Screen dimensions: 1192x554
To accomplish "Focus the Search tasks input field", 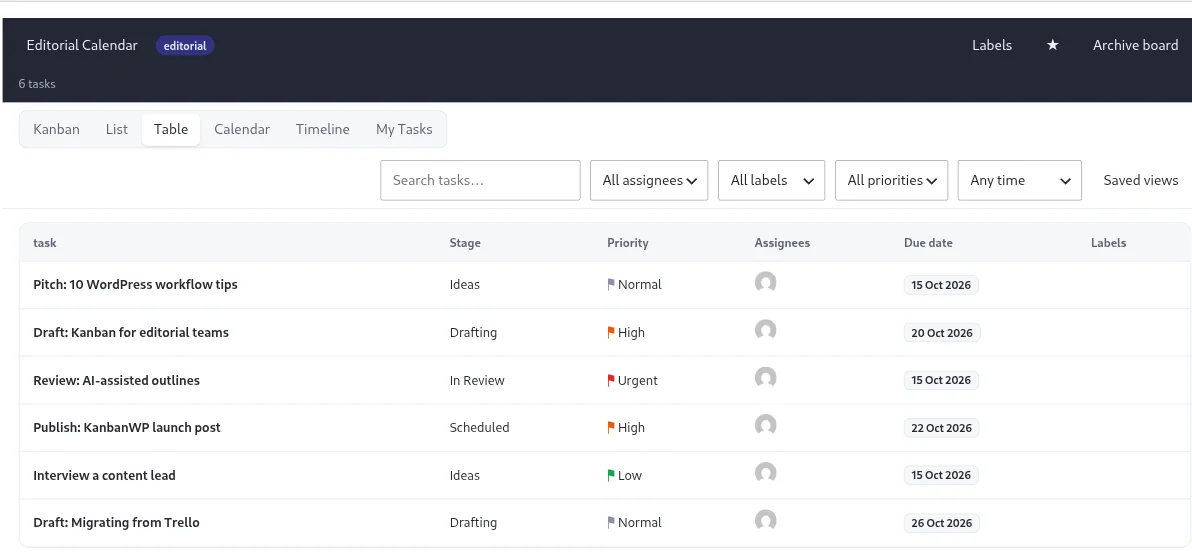I will click(480, 180).
